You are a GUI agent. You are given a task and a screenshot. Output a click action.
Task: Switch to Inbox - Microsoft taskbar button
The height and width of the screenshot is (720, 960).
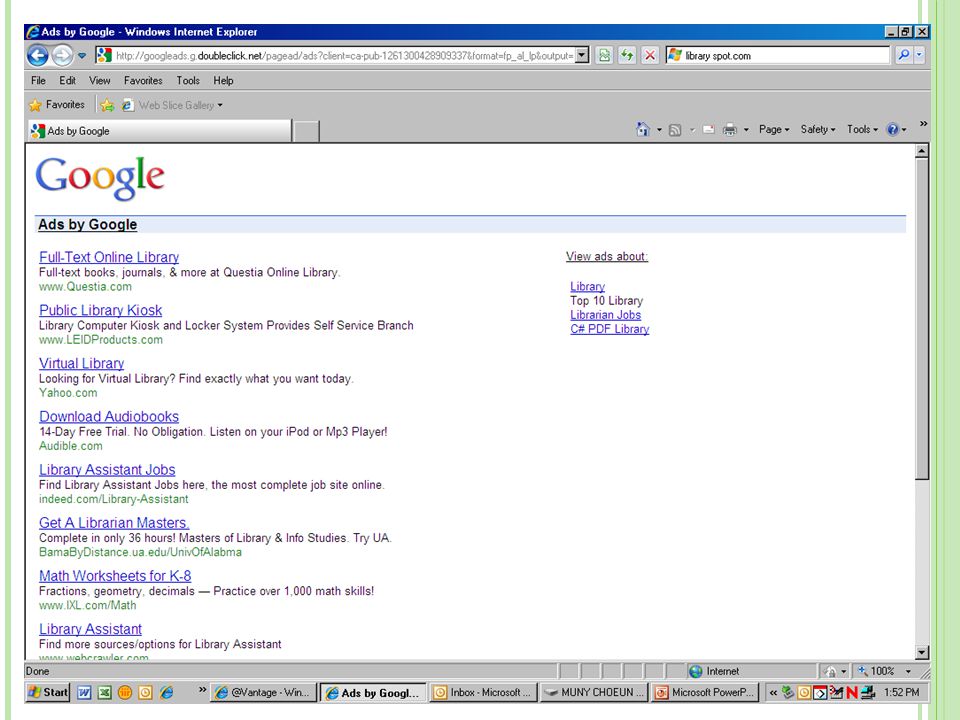pos(484,692)
